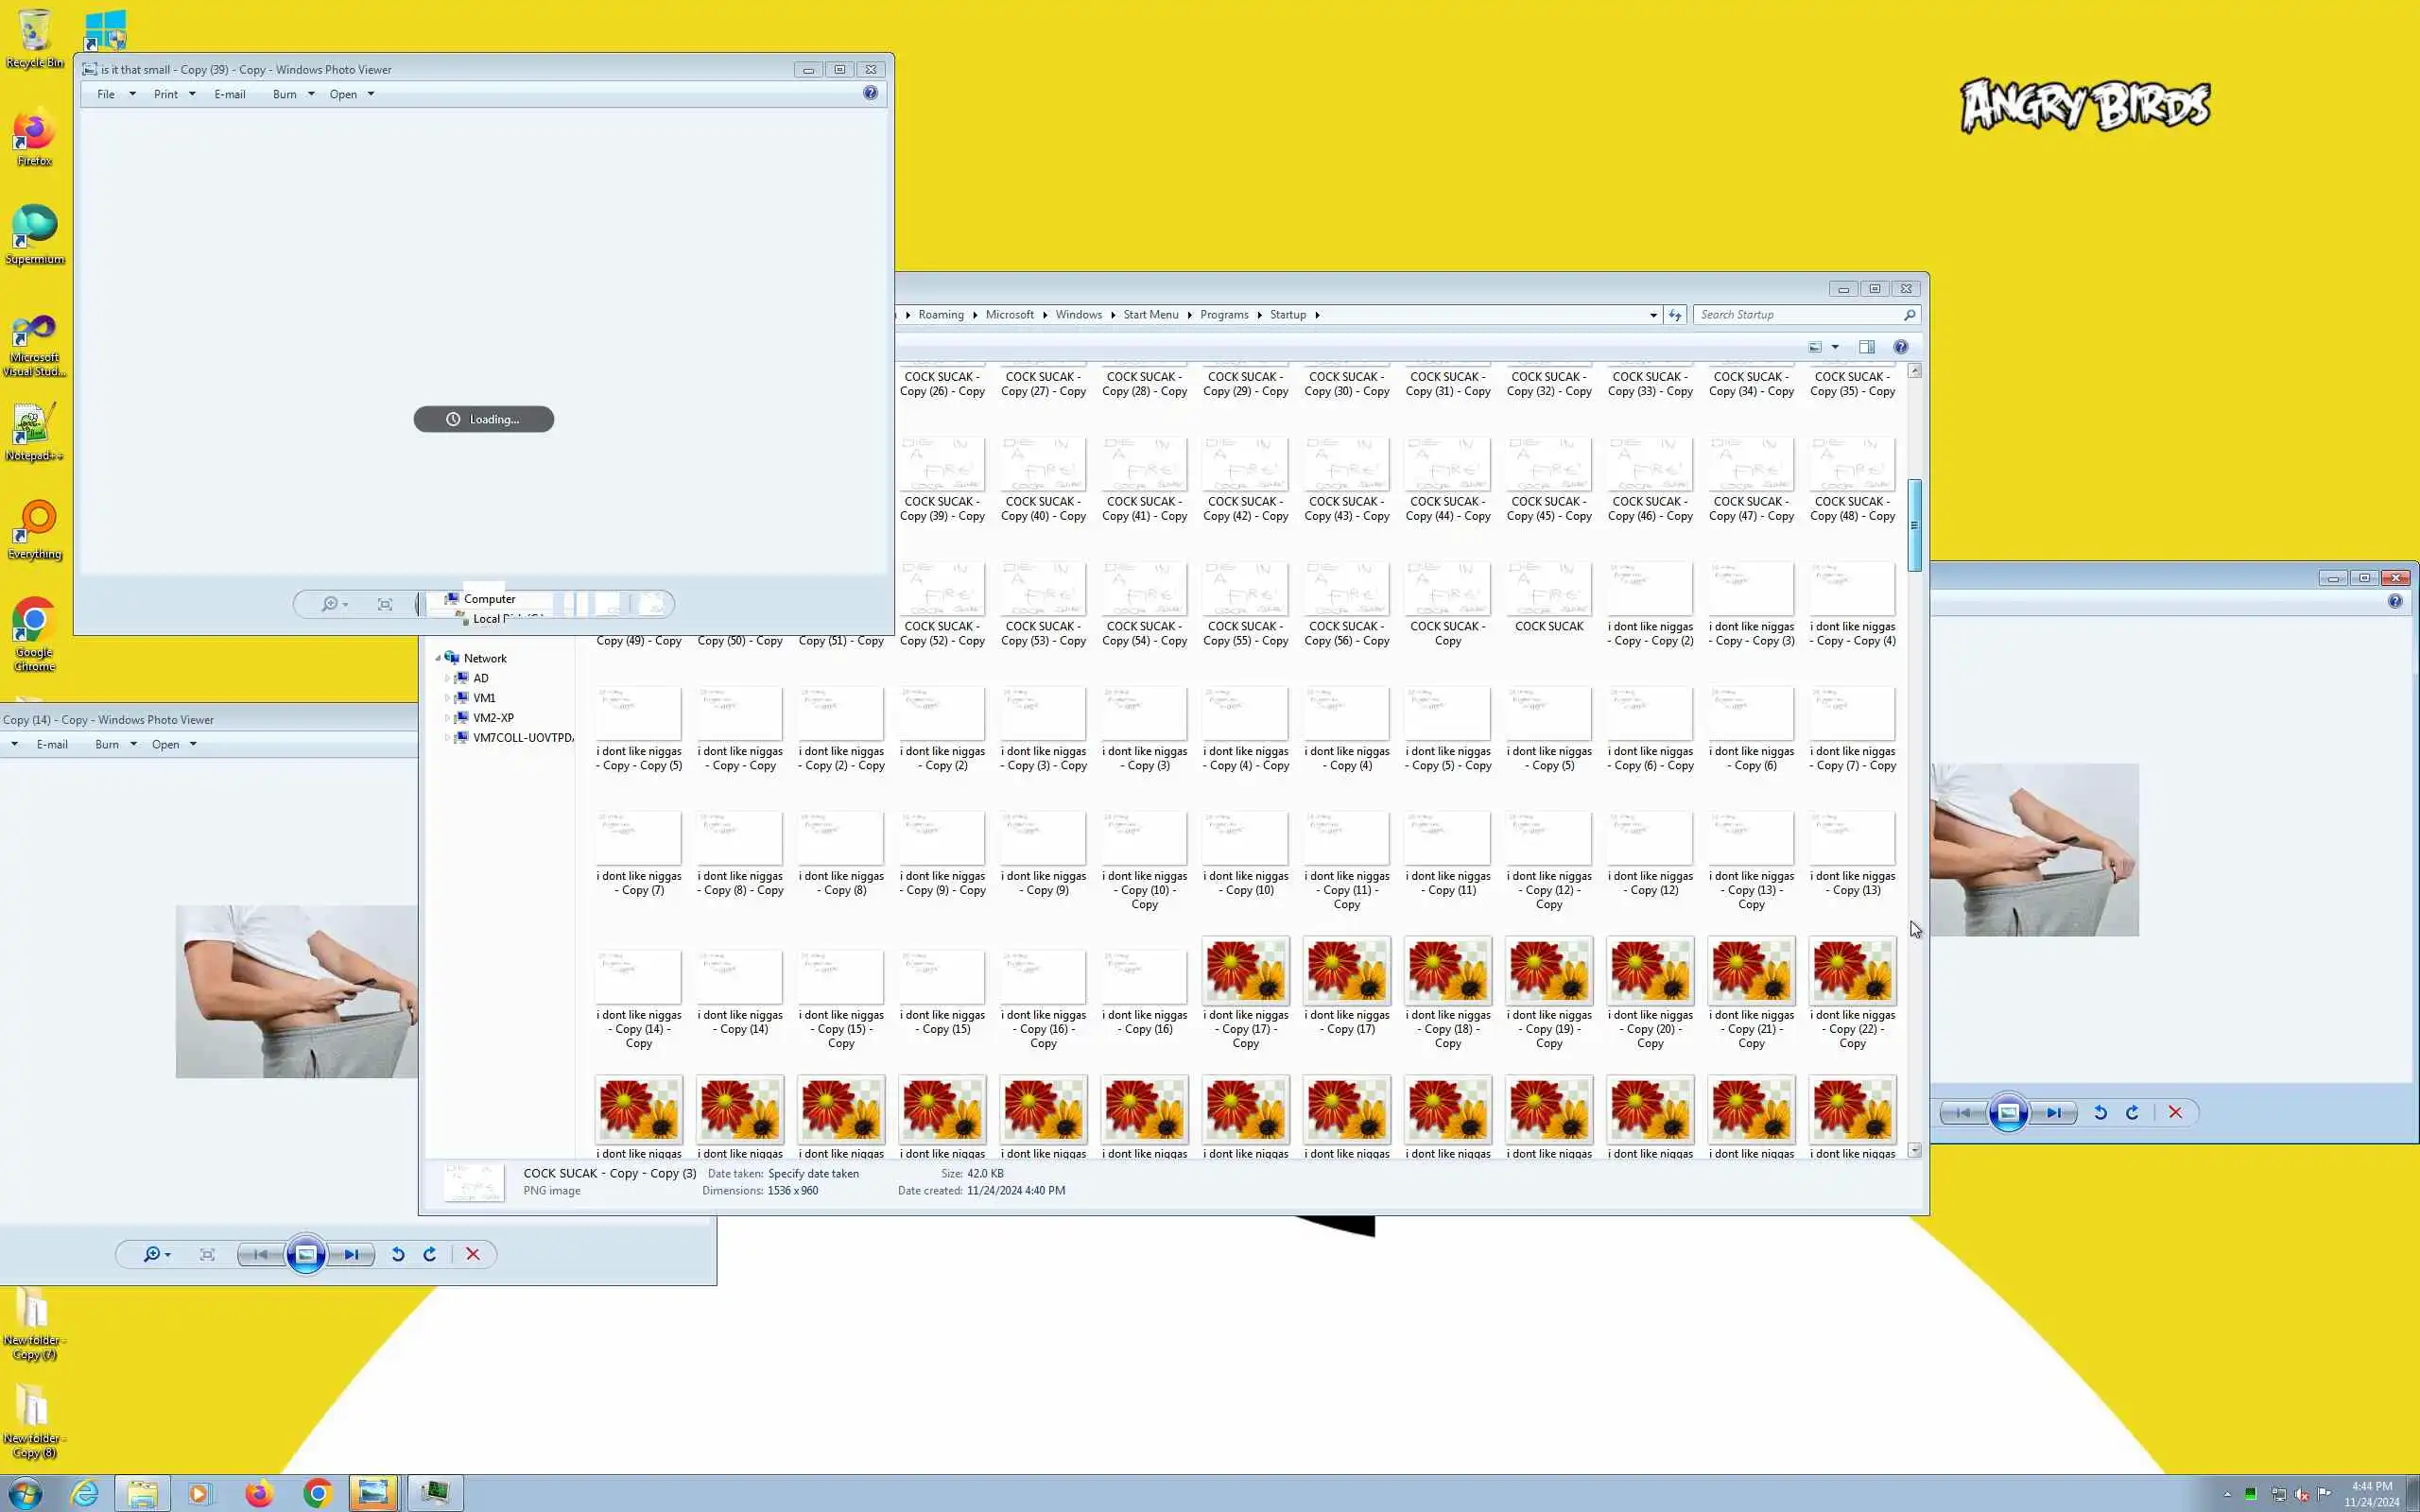The height and width of the screenshot is (1512, 2420).
Task: Click Rotate clockwise in Copy (14) Photo Viewer
Action: point(430,1254)
